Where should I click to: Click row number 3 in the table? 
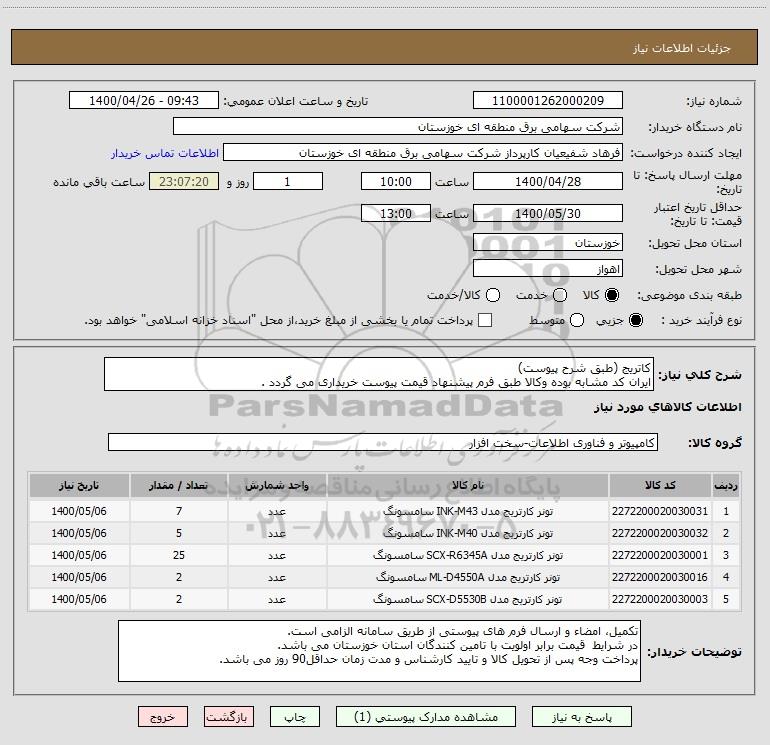(726, 555)
